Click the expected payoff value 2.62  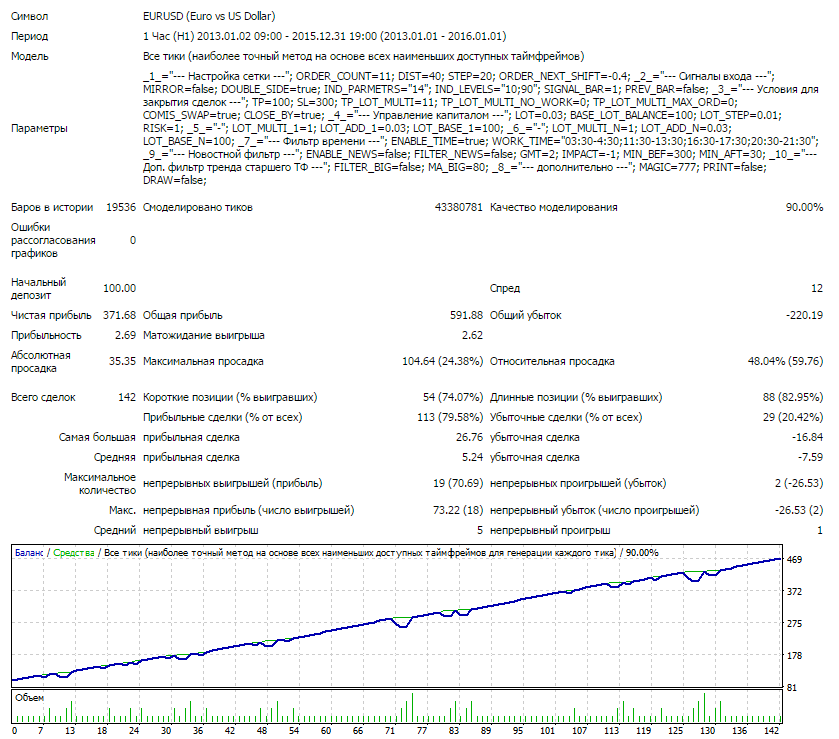click(472, 335)
